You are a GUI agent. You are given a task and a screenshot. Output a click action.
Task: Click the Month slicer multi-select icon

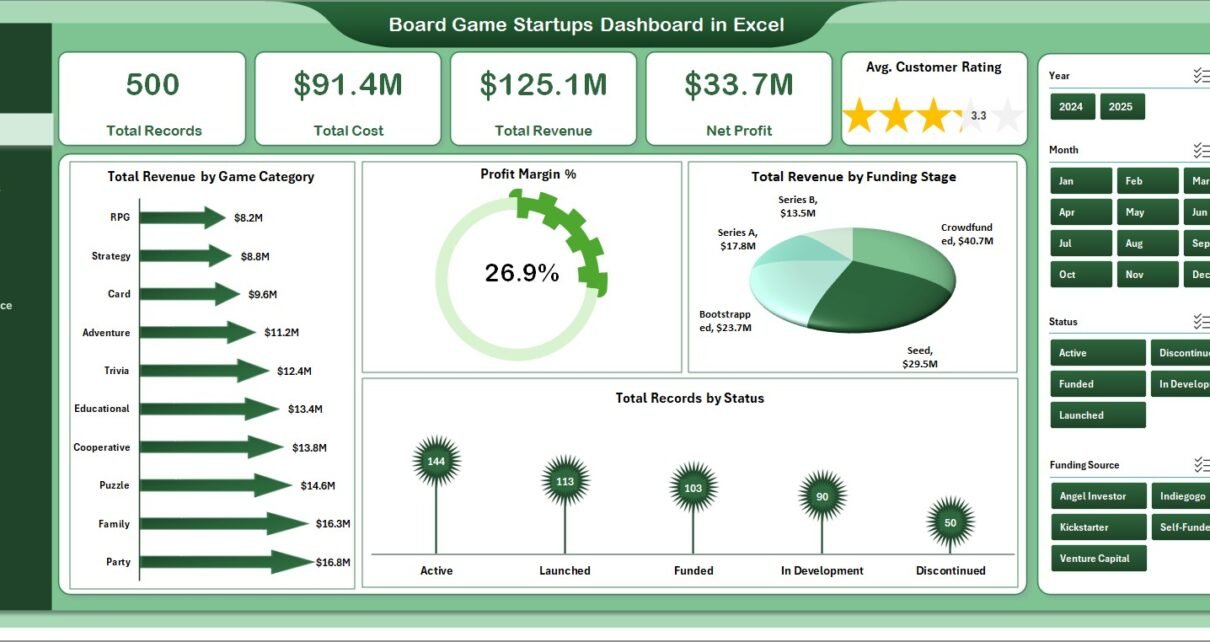pos(1200,150)
